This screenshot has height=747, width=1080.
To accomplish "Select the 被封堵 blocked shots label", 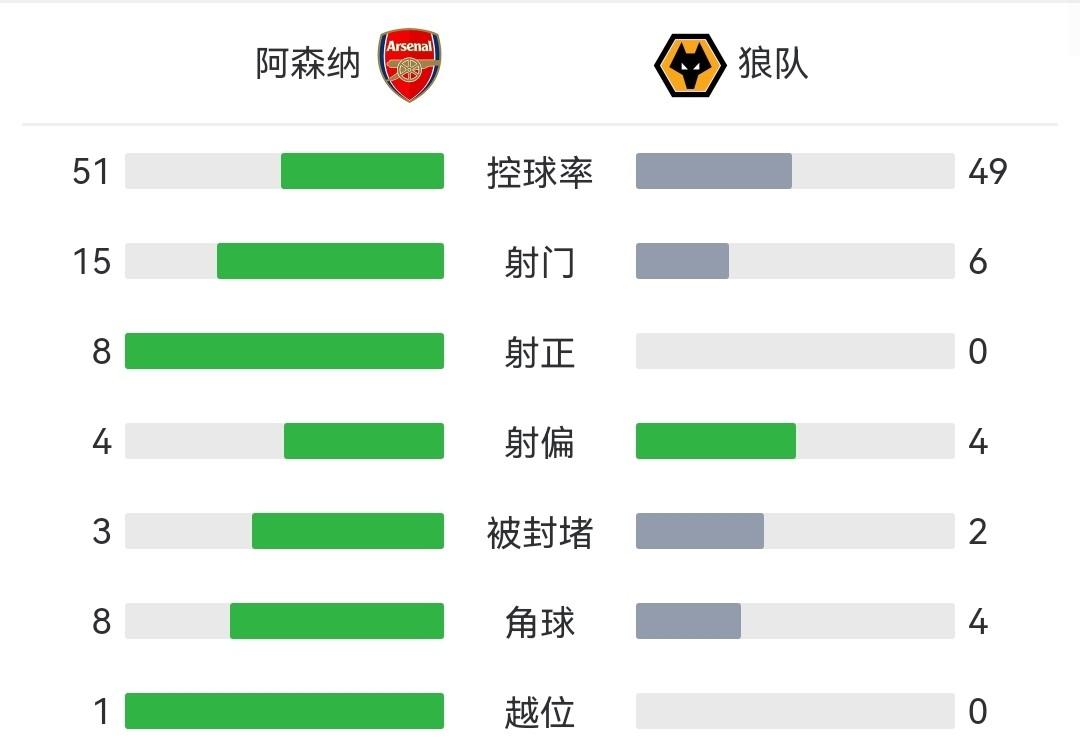I will point(540,532).
